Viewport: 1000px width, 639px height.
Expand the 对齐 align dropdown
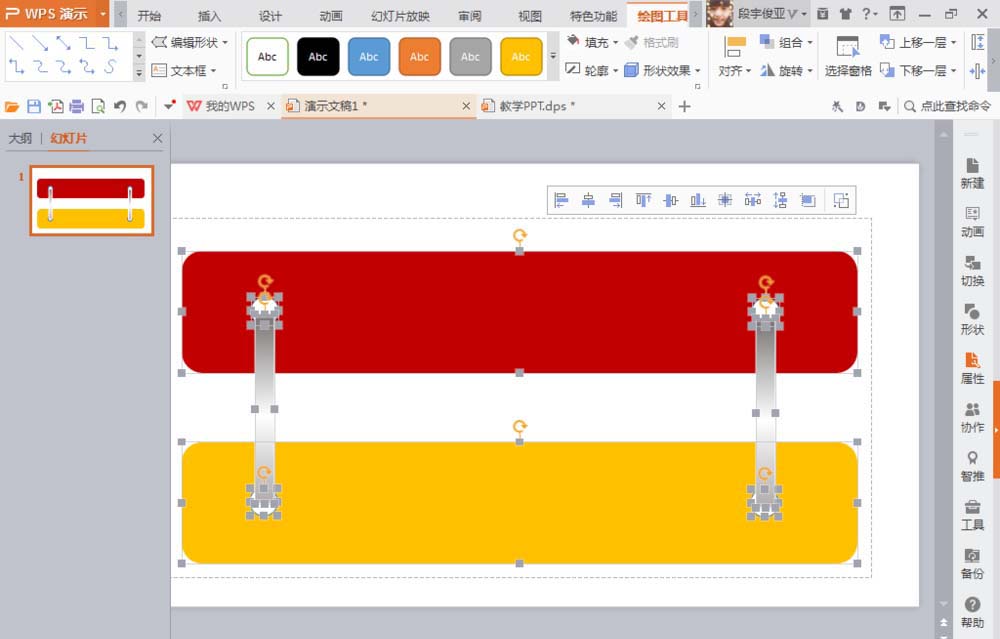(735, 71)
